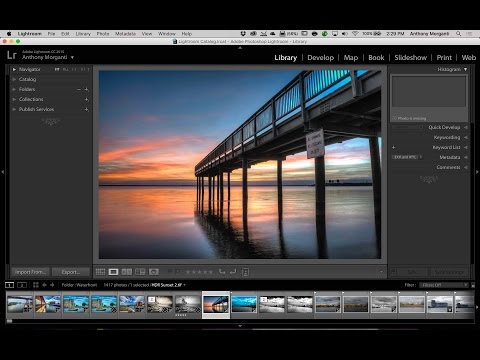Select Loupe view icon in toolbar

tap(113, 272)
